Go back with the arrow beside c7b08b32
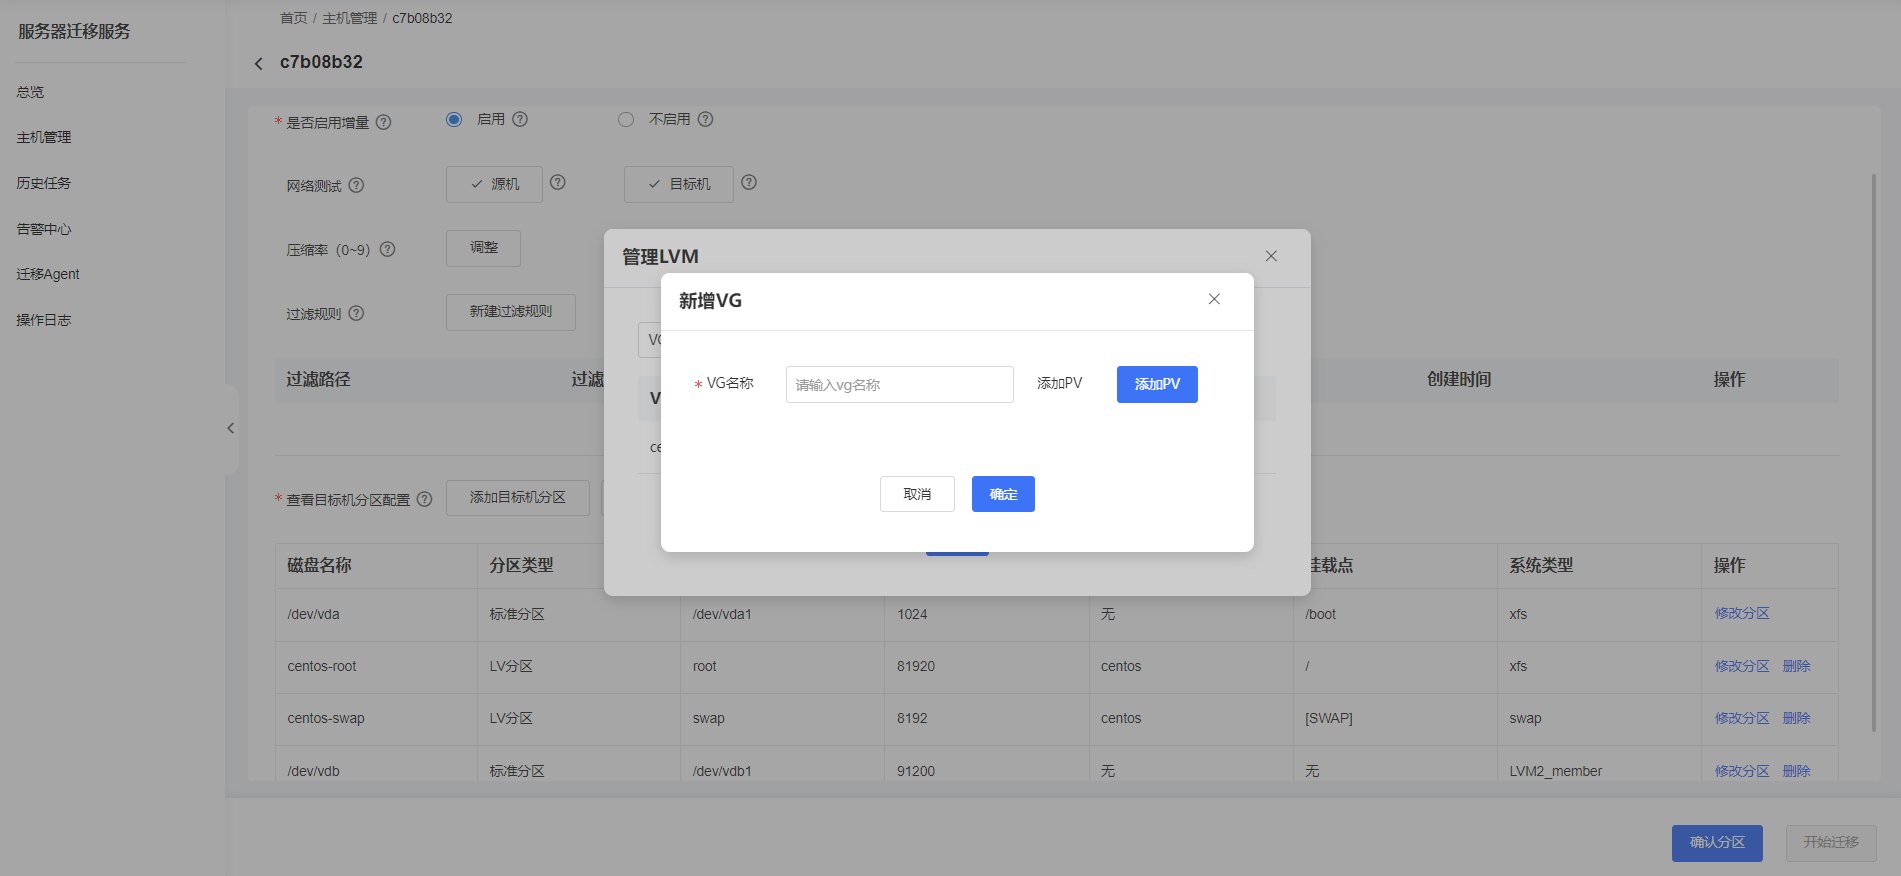 [258, 63]
